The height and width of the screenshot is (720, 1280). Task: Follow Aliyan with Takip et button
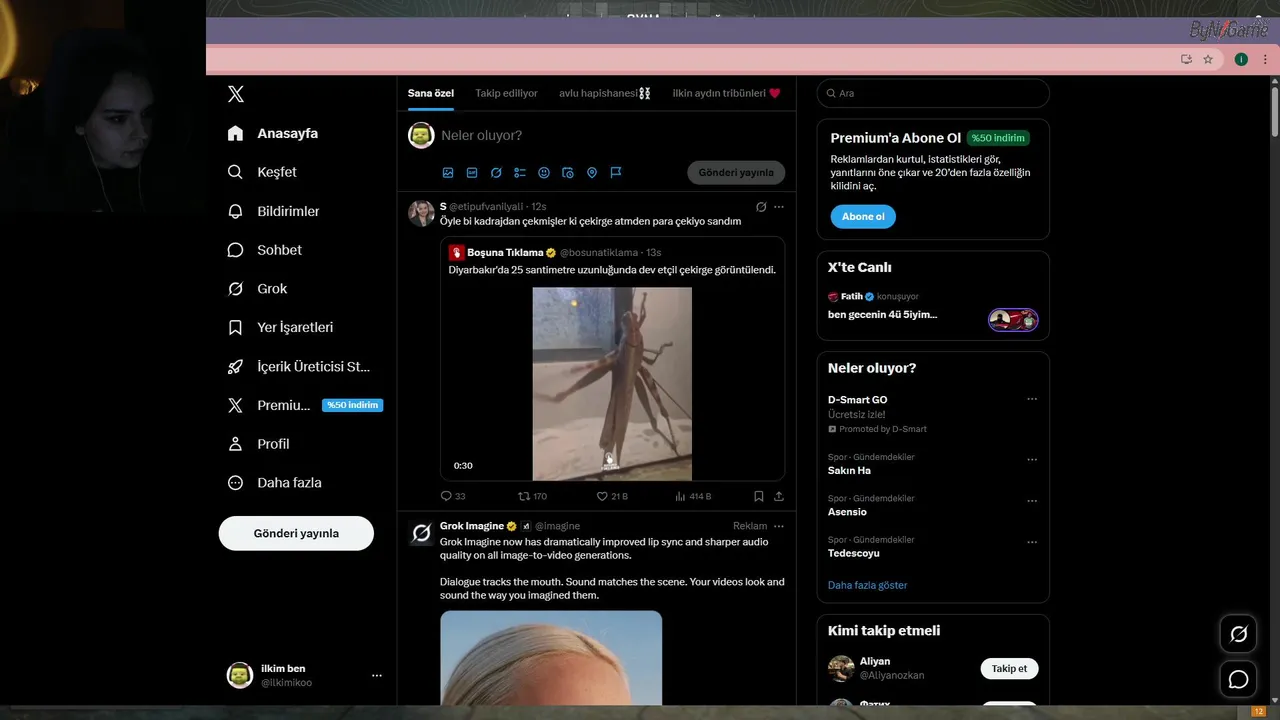point(1009,669)
